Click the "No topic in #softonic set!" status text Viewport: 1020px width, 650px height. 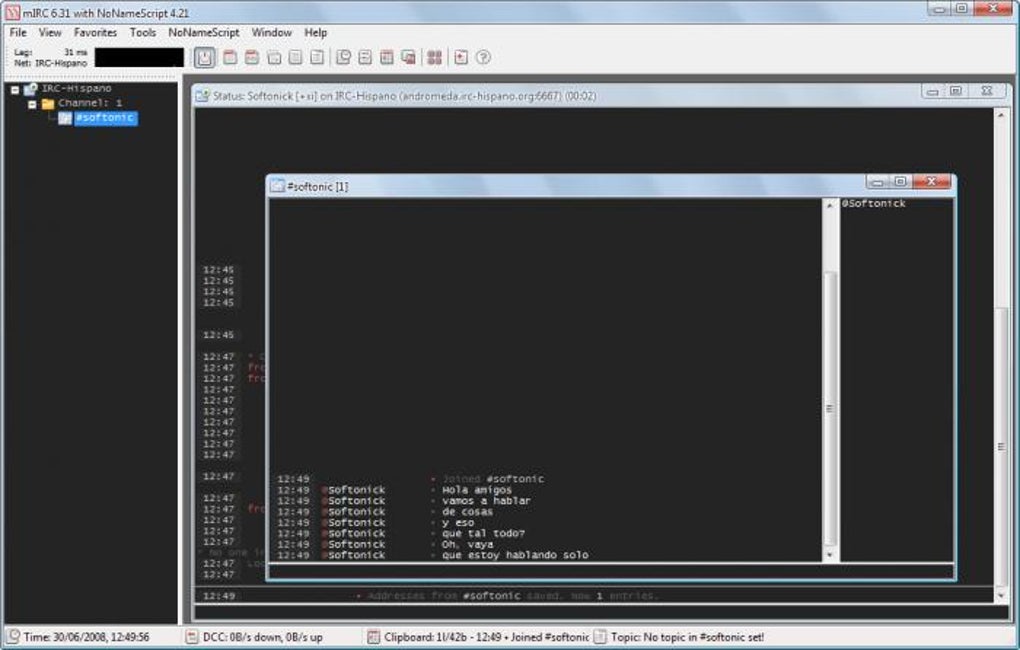click(x=703, y=637)
